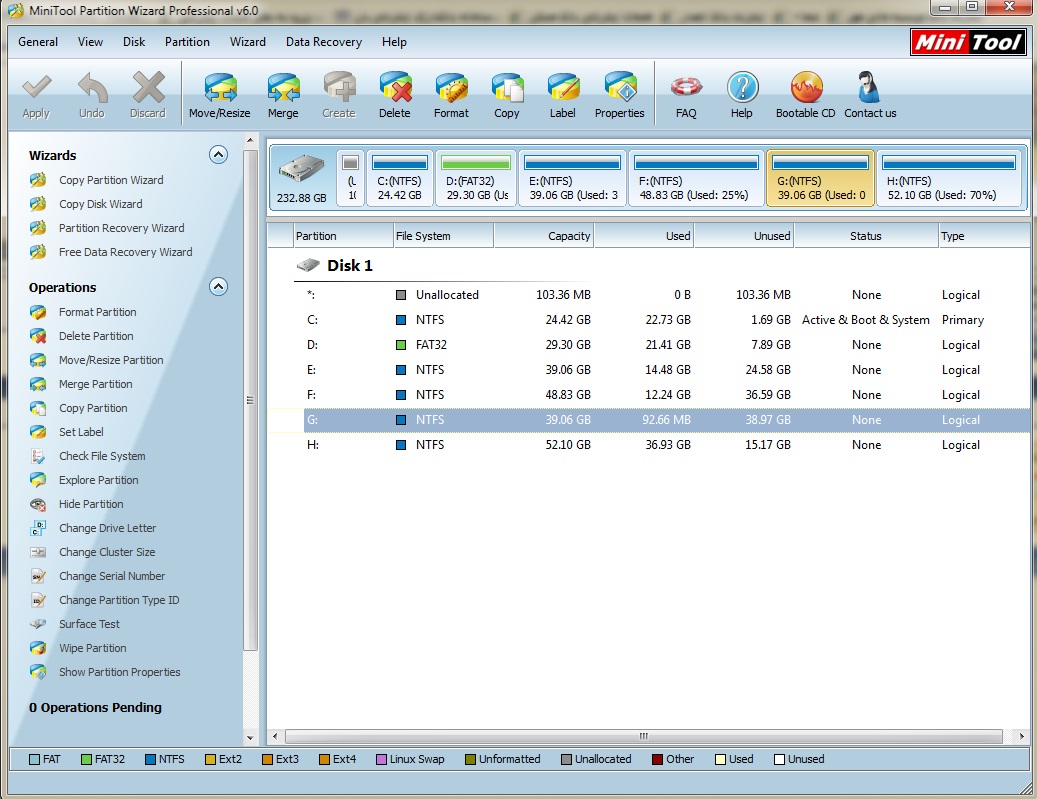Open the View menu
The height and width of the screenshot is (799, 1037).
tap(90, 42)
